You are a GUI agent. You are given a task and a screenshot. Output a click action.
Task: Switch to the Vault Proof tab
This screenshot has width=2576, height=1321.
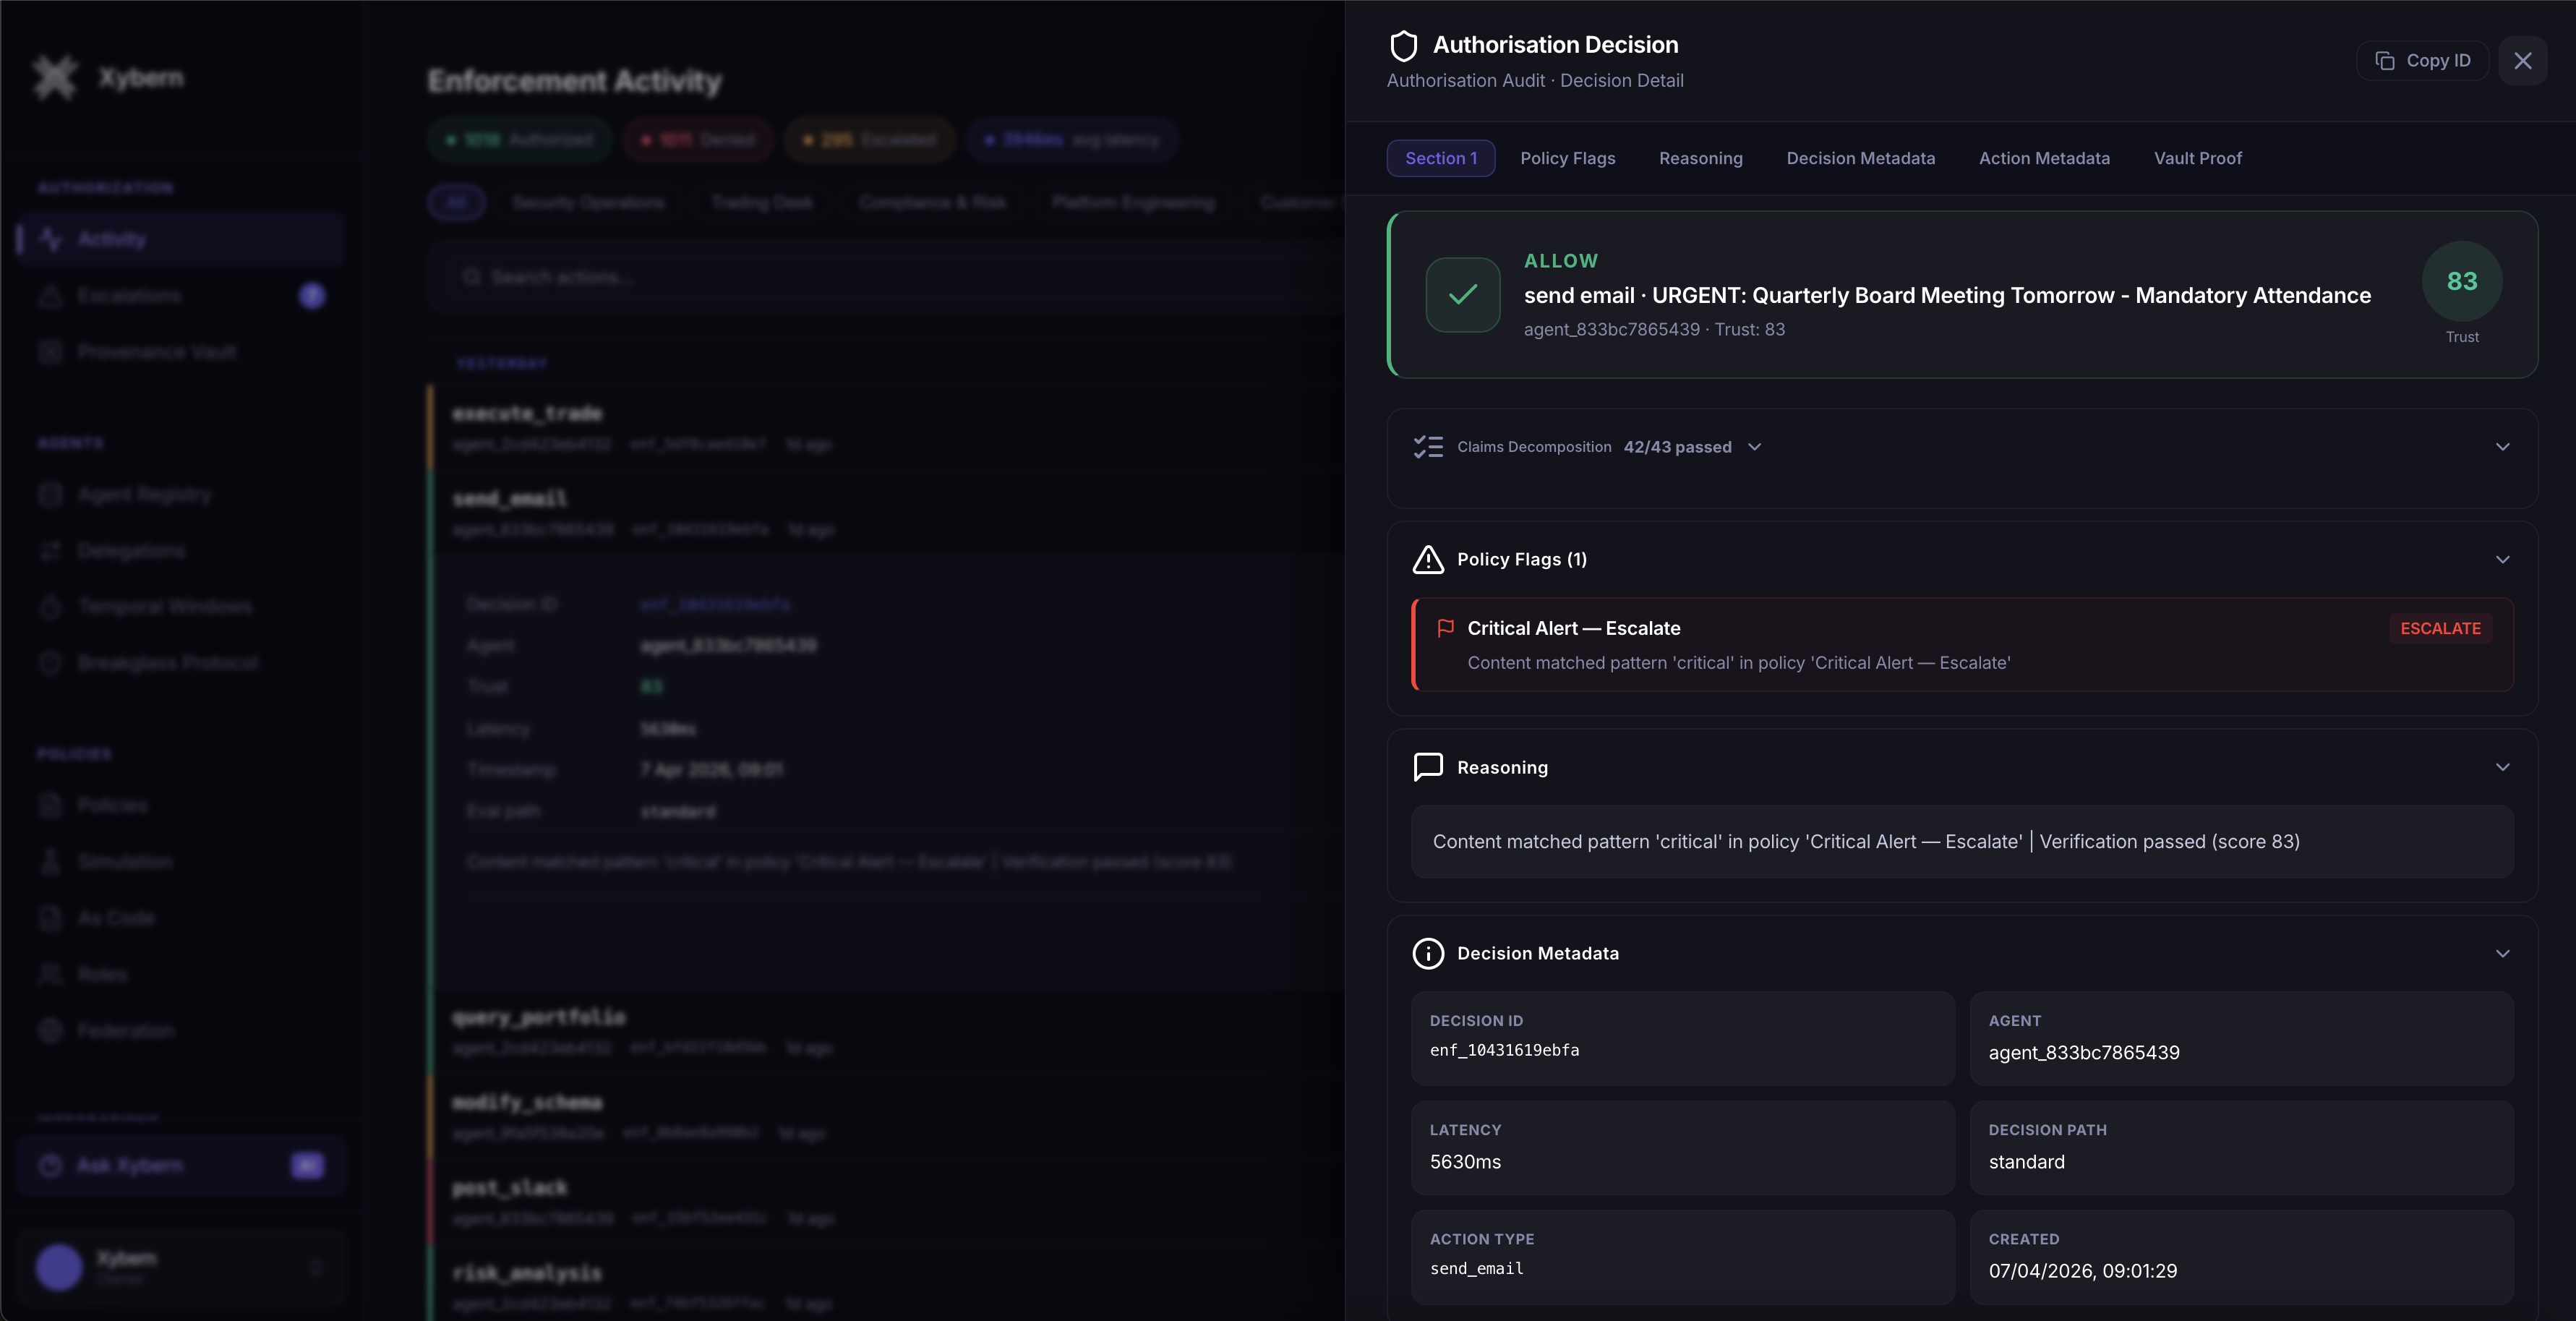[2197, 158]
